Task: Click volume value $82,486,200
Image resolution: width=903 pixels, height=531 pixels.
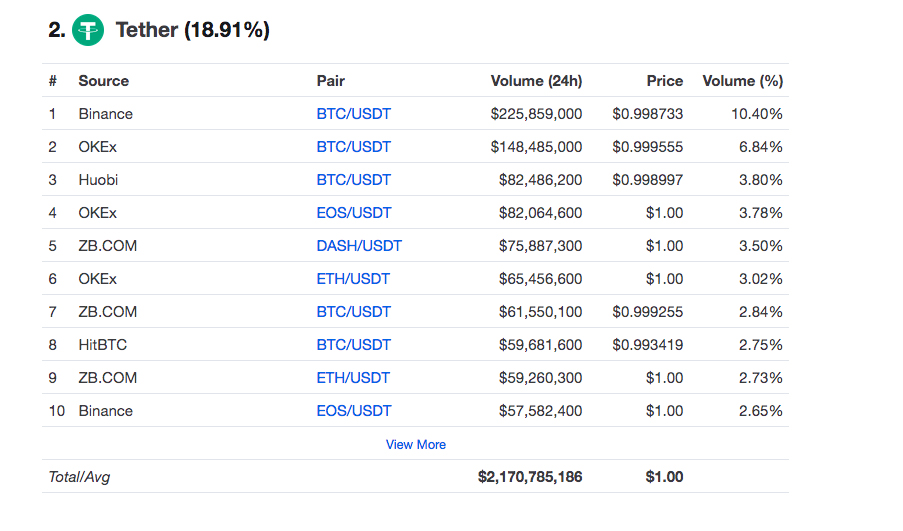Action: coord(540,180)
